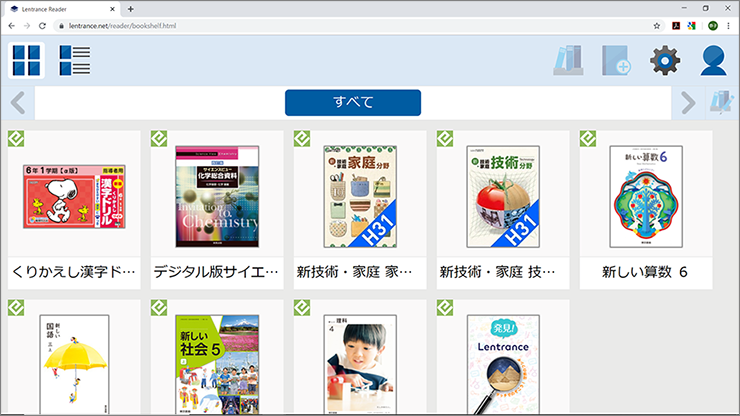Click the add book icon
This screenshot has height=416, width=740.
pos(616,60)
